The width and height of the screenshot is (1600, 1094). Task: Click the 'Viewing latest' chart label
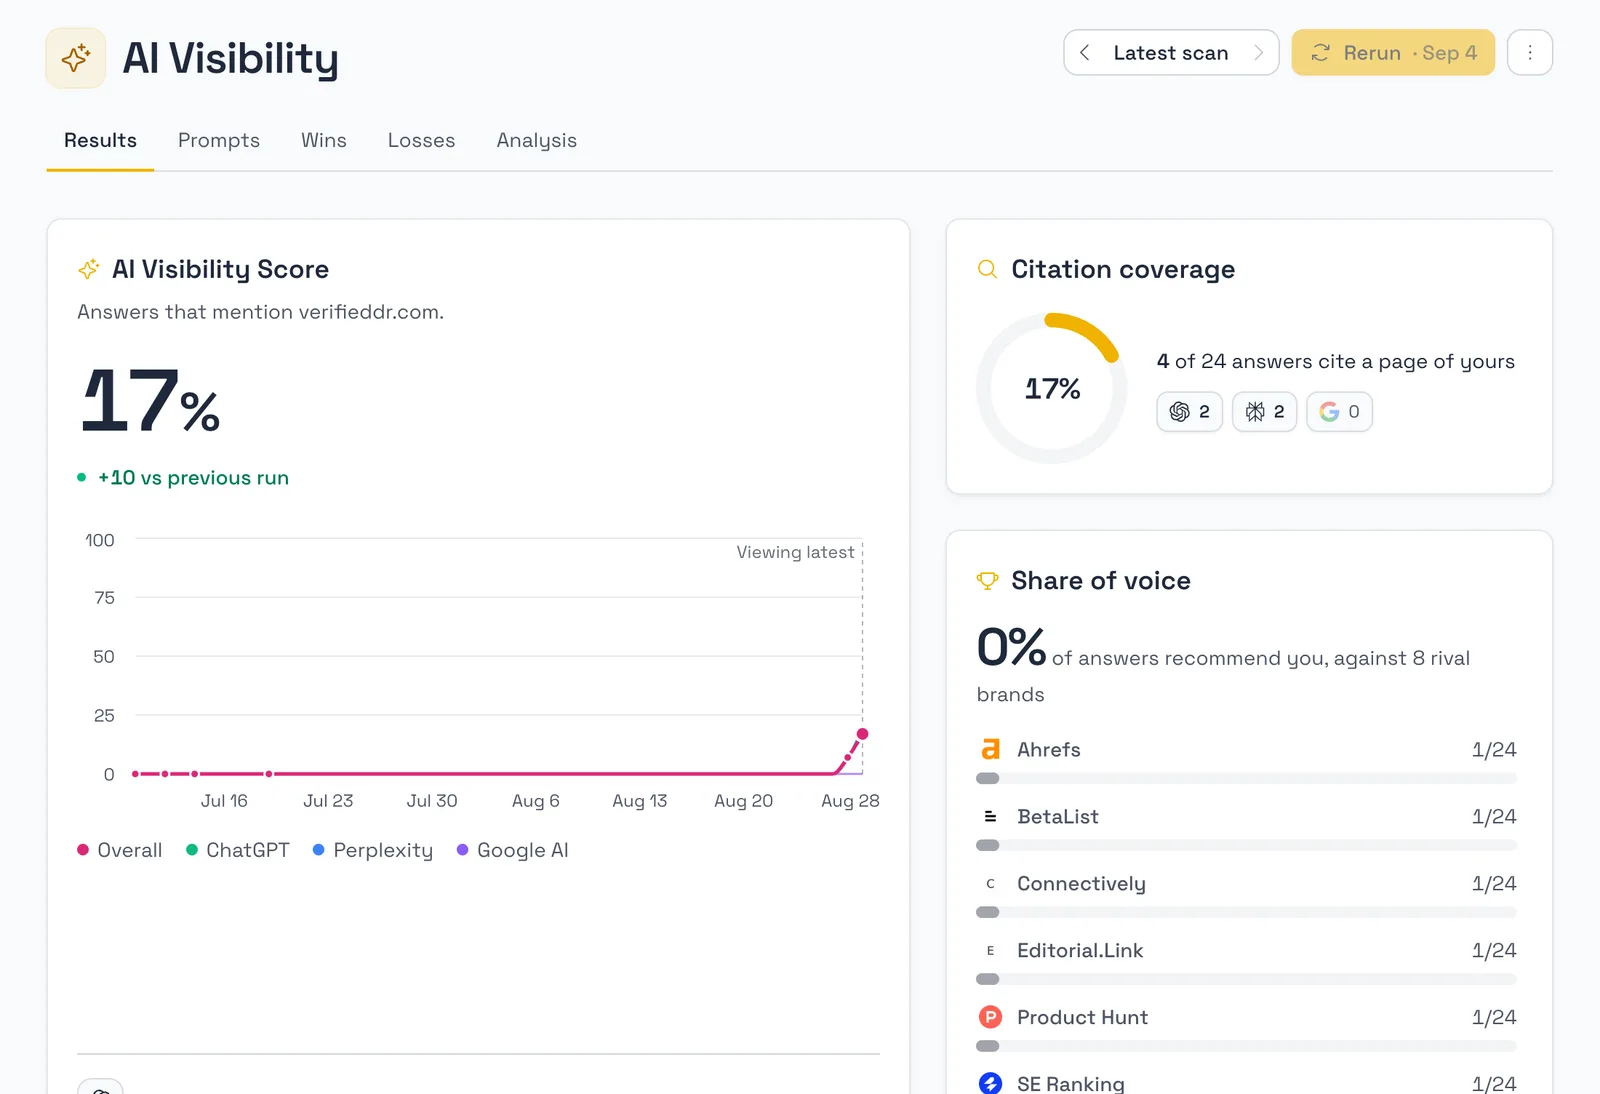pyautogui.click(x=796, y=552)
